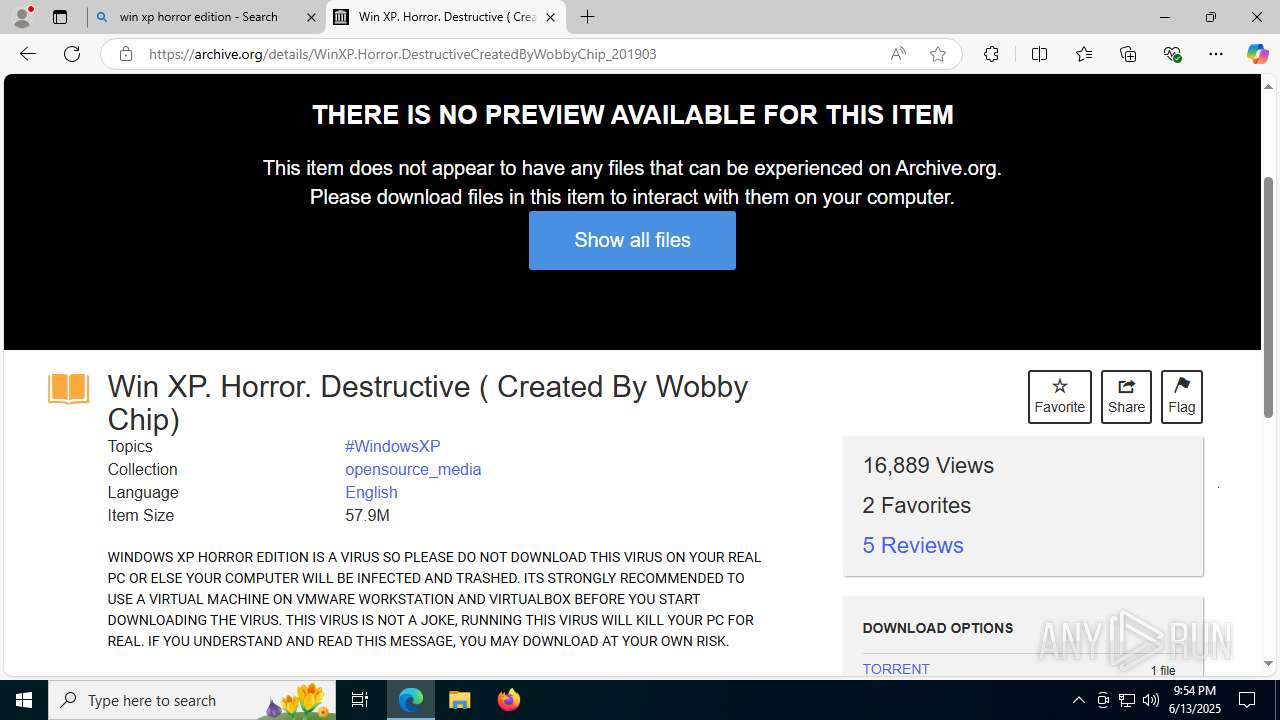Add this page to favorites star
Screen dimensions: 1280x720
point(937,54)
